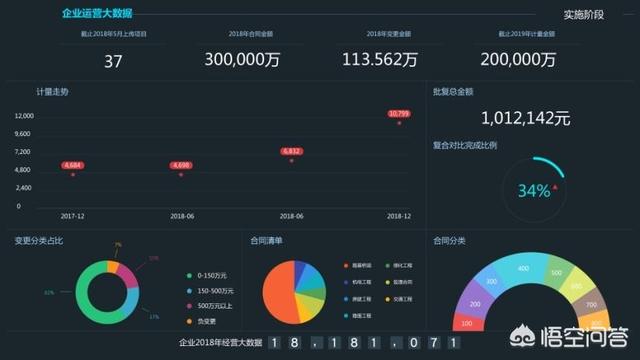Click the 计量走势 chart heading
The height and width of the screenshot is (360, 640).
(x=52, y=92)
